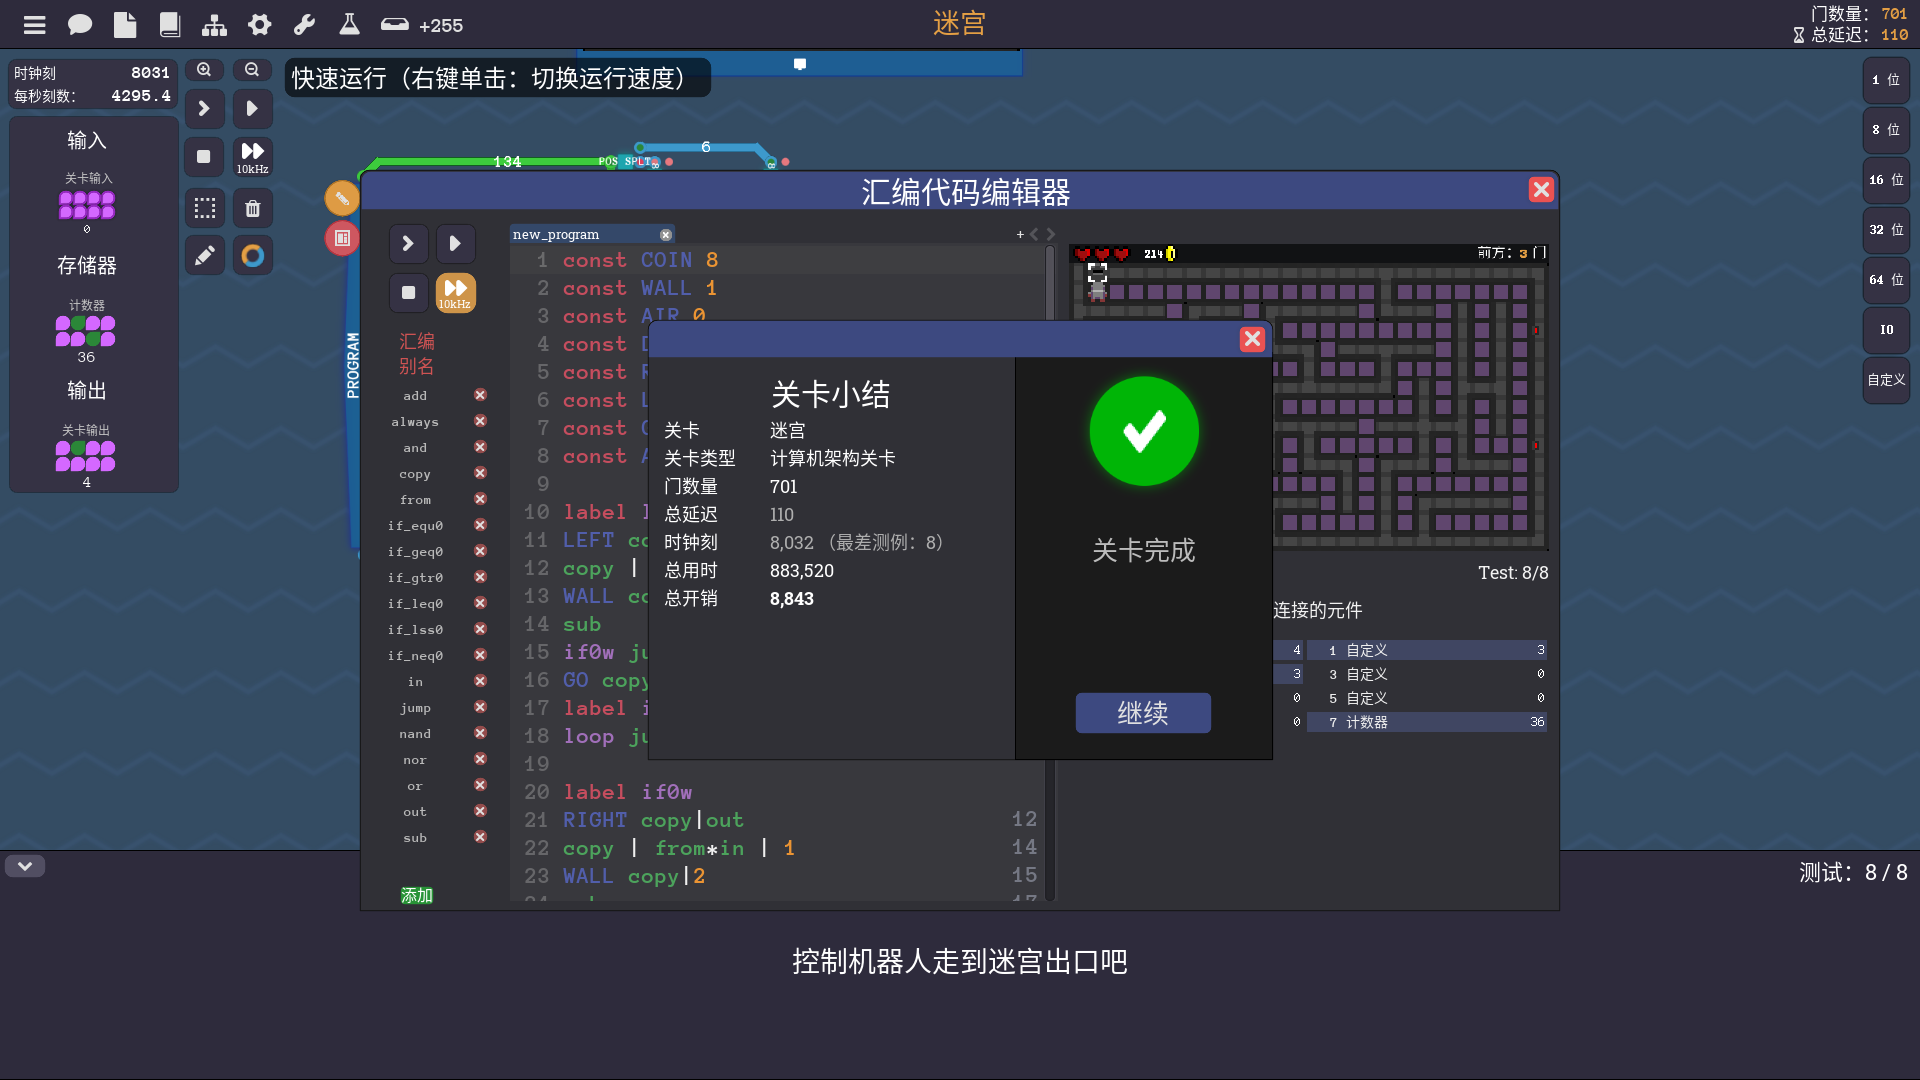The height and width of the screenshot is (1080, 1920).
Task: Go to next program tab arrow
Action: 1051,234
